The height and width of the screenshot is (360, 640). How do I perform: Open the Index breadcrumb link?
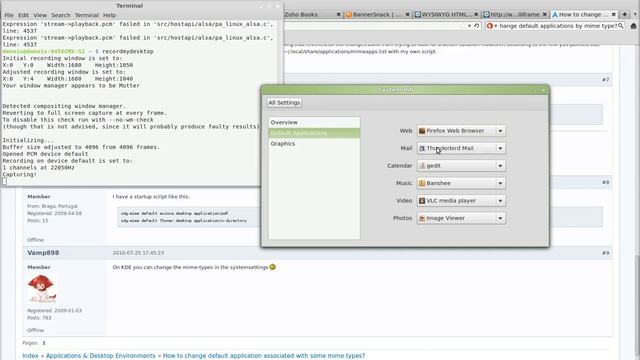tap(30, 356)
